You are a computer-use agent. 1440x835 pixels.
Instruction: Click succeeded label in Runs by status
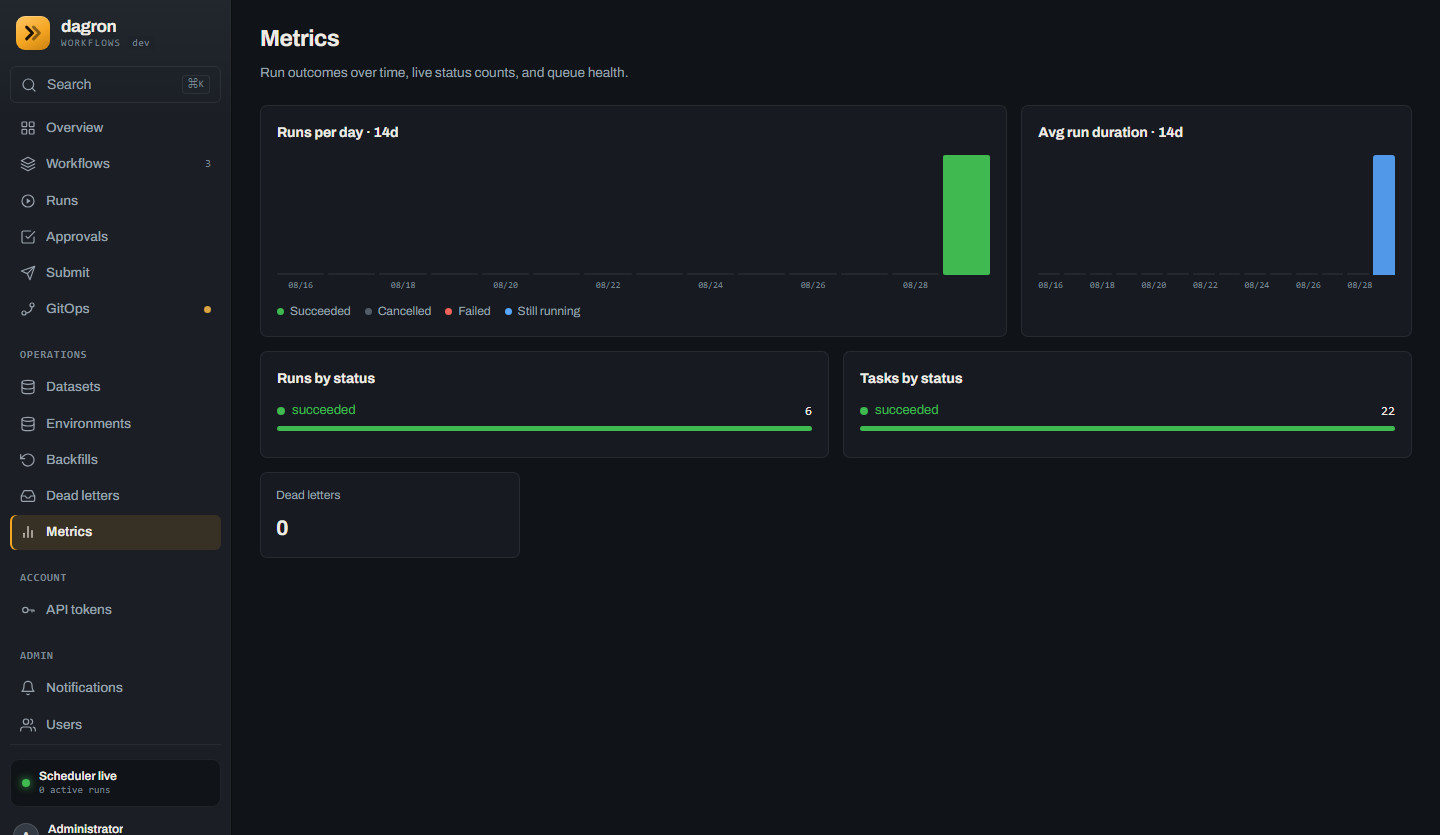[323, 410]
